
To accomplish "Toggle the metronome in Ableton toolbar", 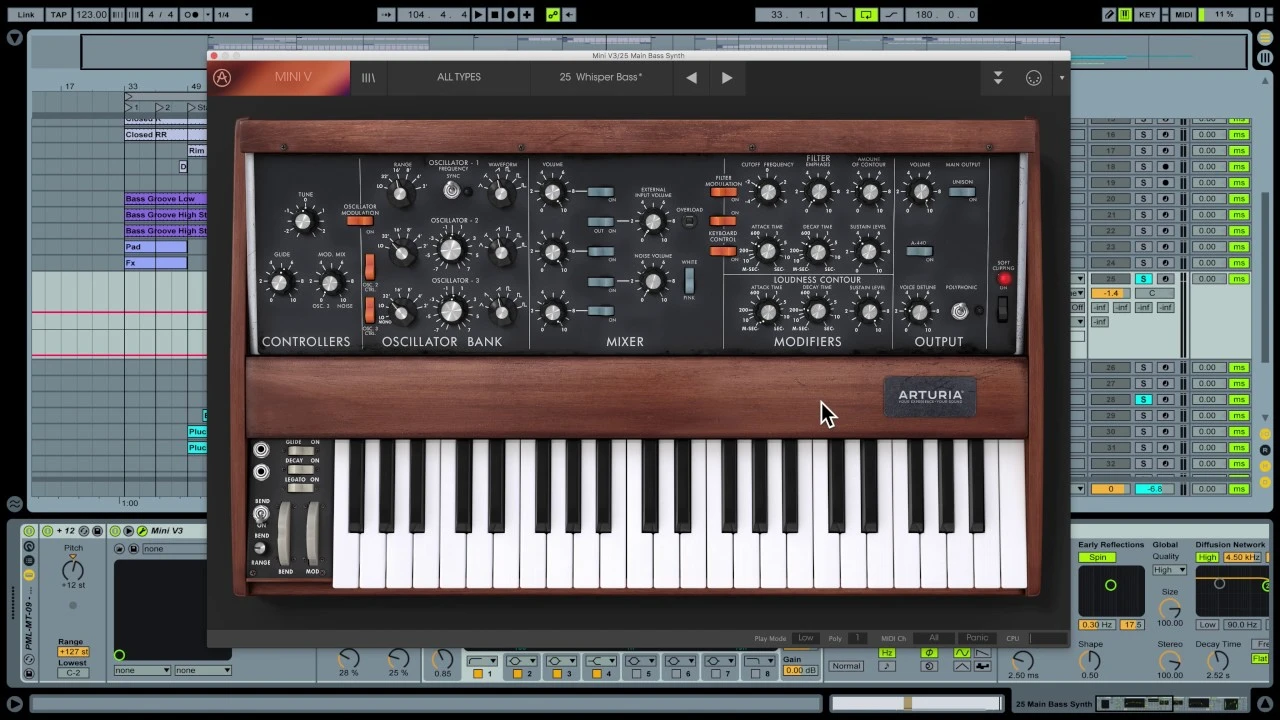I will [191, 15].
